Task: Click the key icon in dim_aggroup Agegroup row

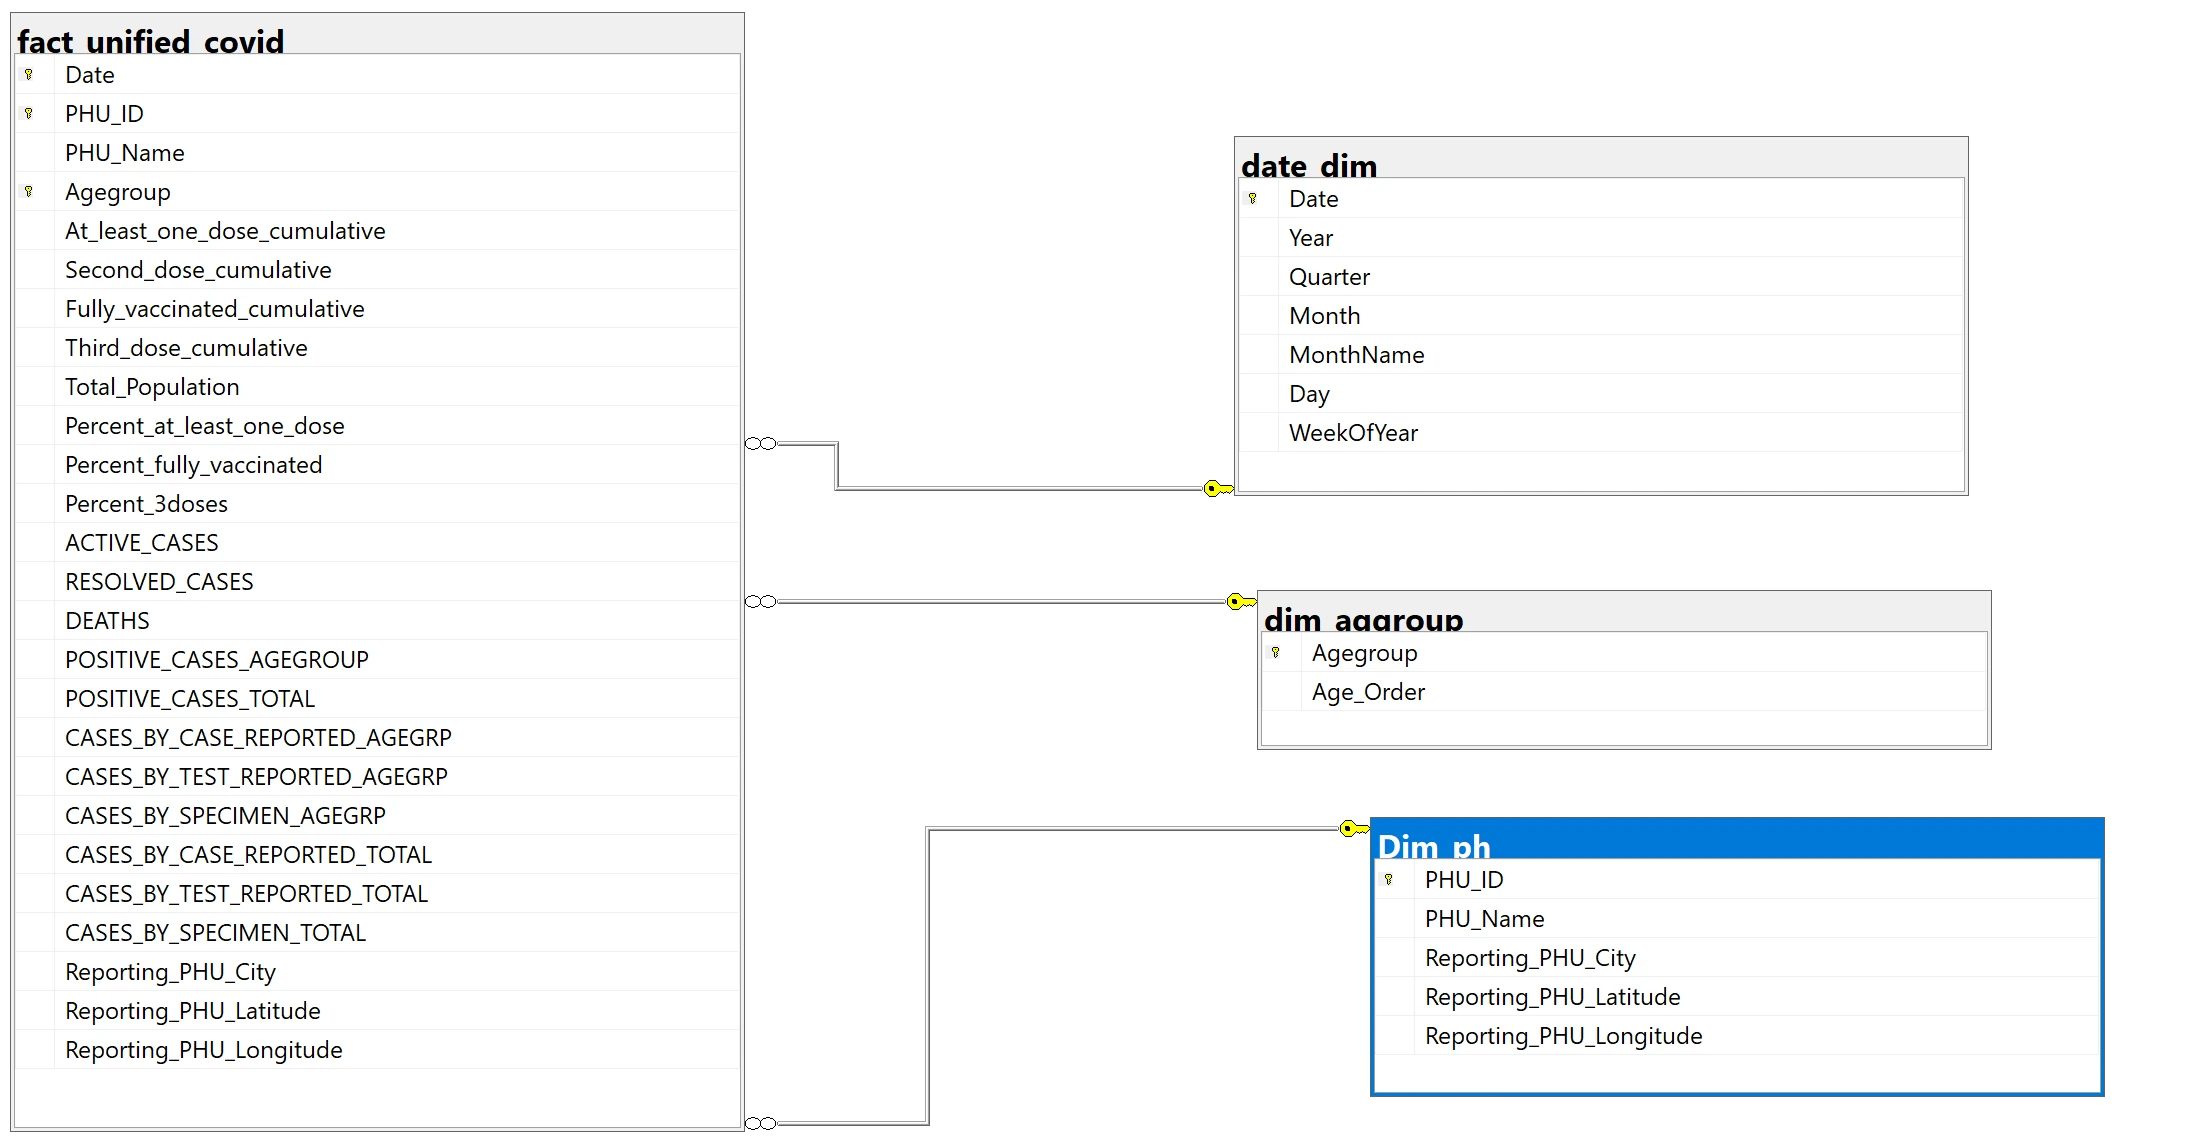Action: [1275, 653]
